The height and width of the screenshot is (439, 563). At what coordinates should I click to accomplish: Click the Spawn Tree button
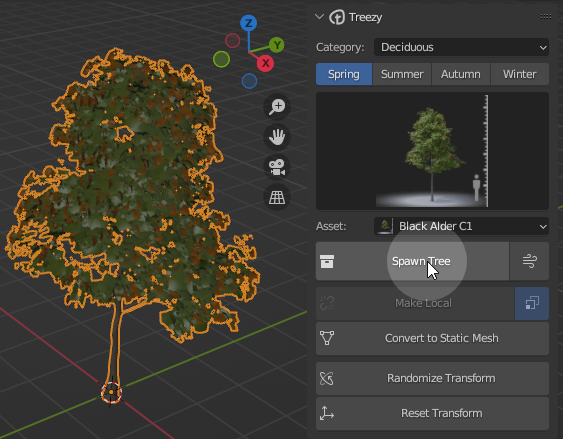click(412, 261)
